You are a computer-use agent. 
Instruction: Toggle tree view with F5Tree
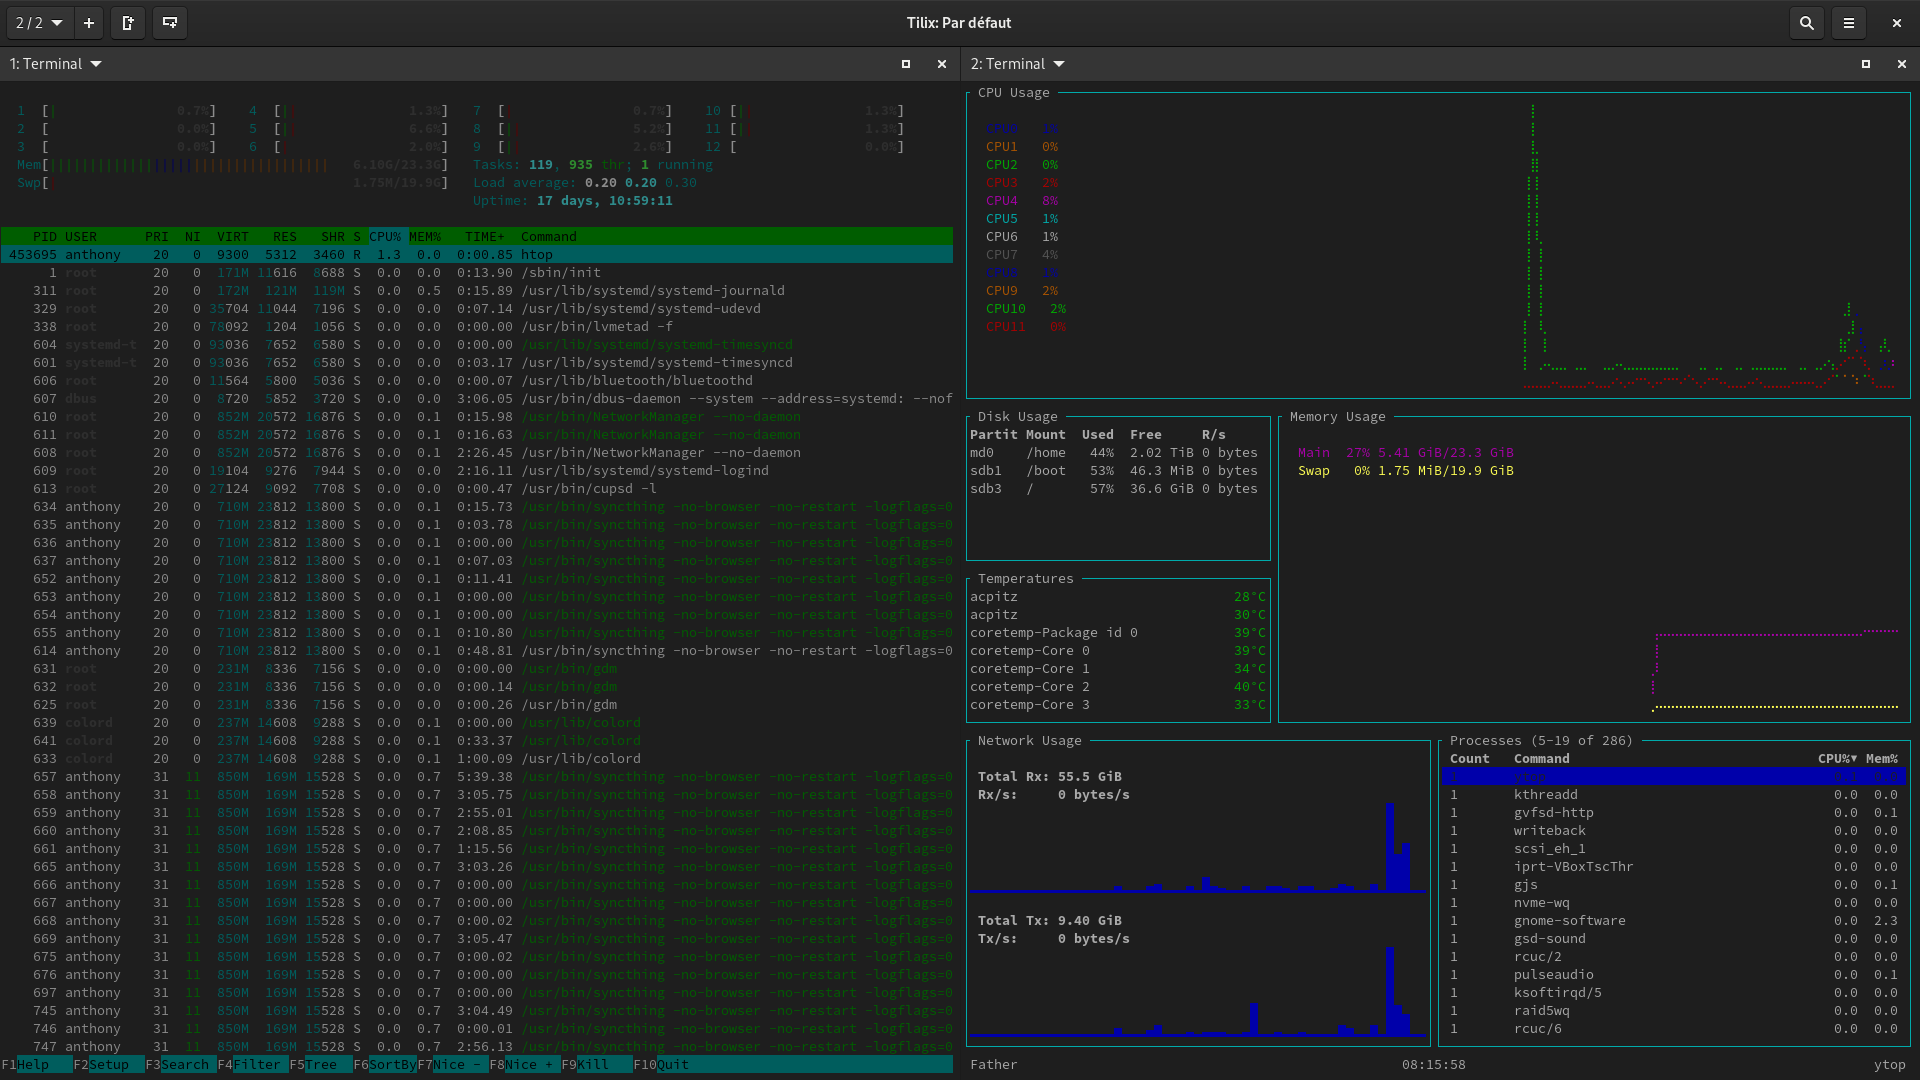(x=316, y=1064)
